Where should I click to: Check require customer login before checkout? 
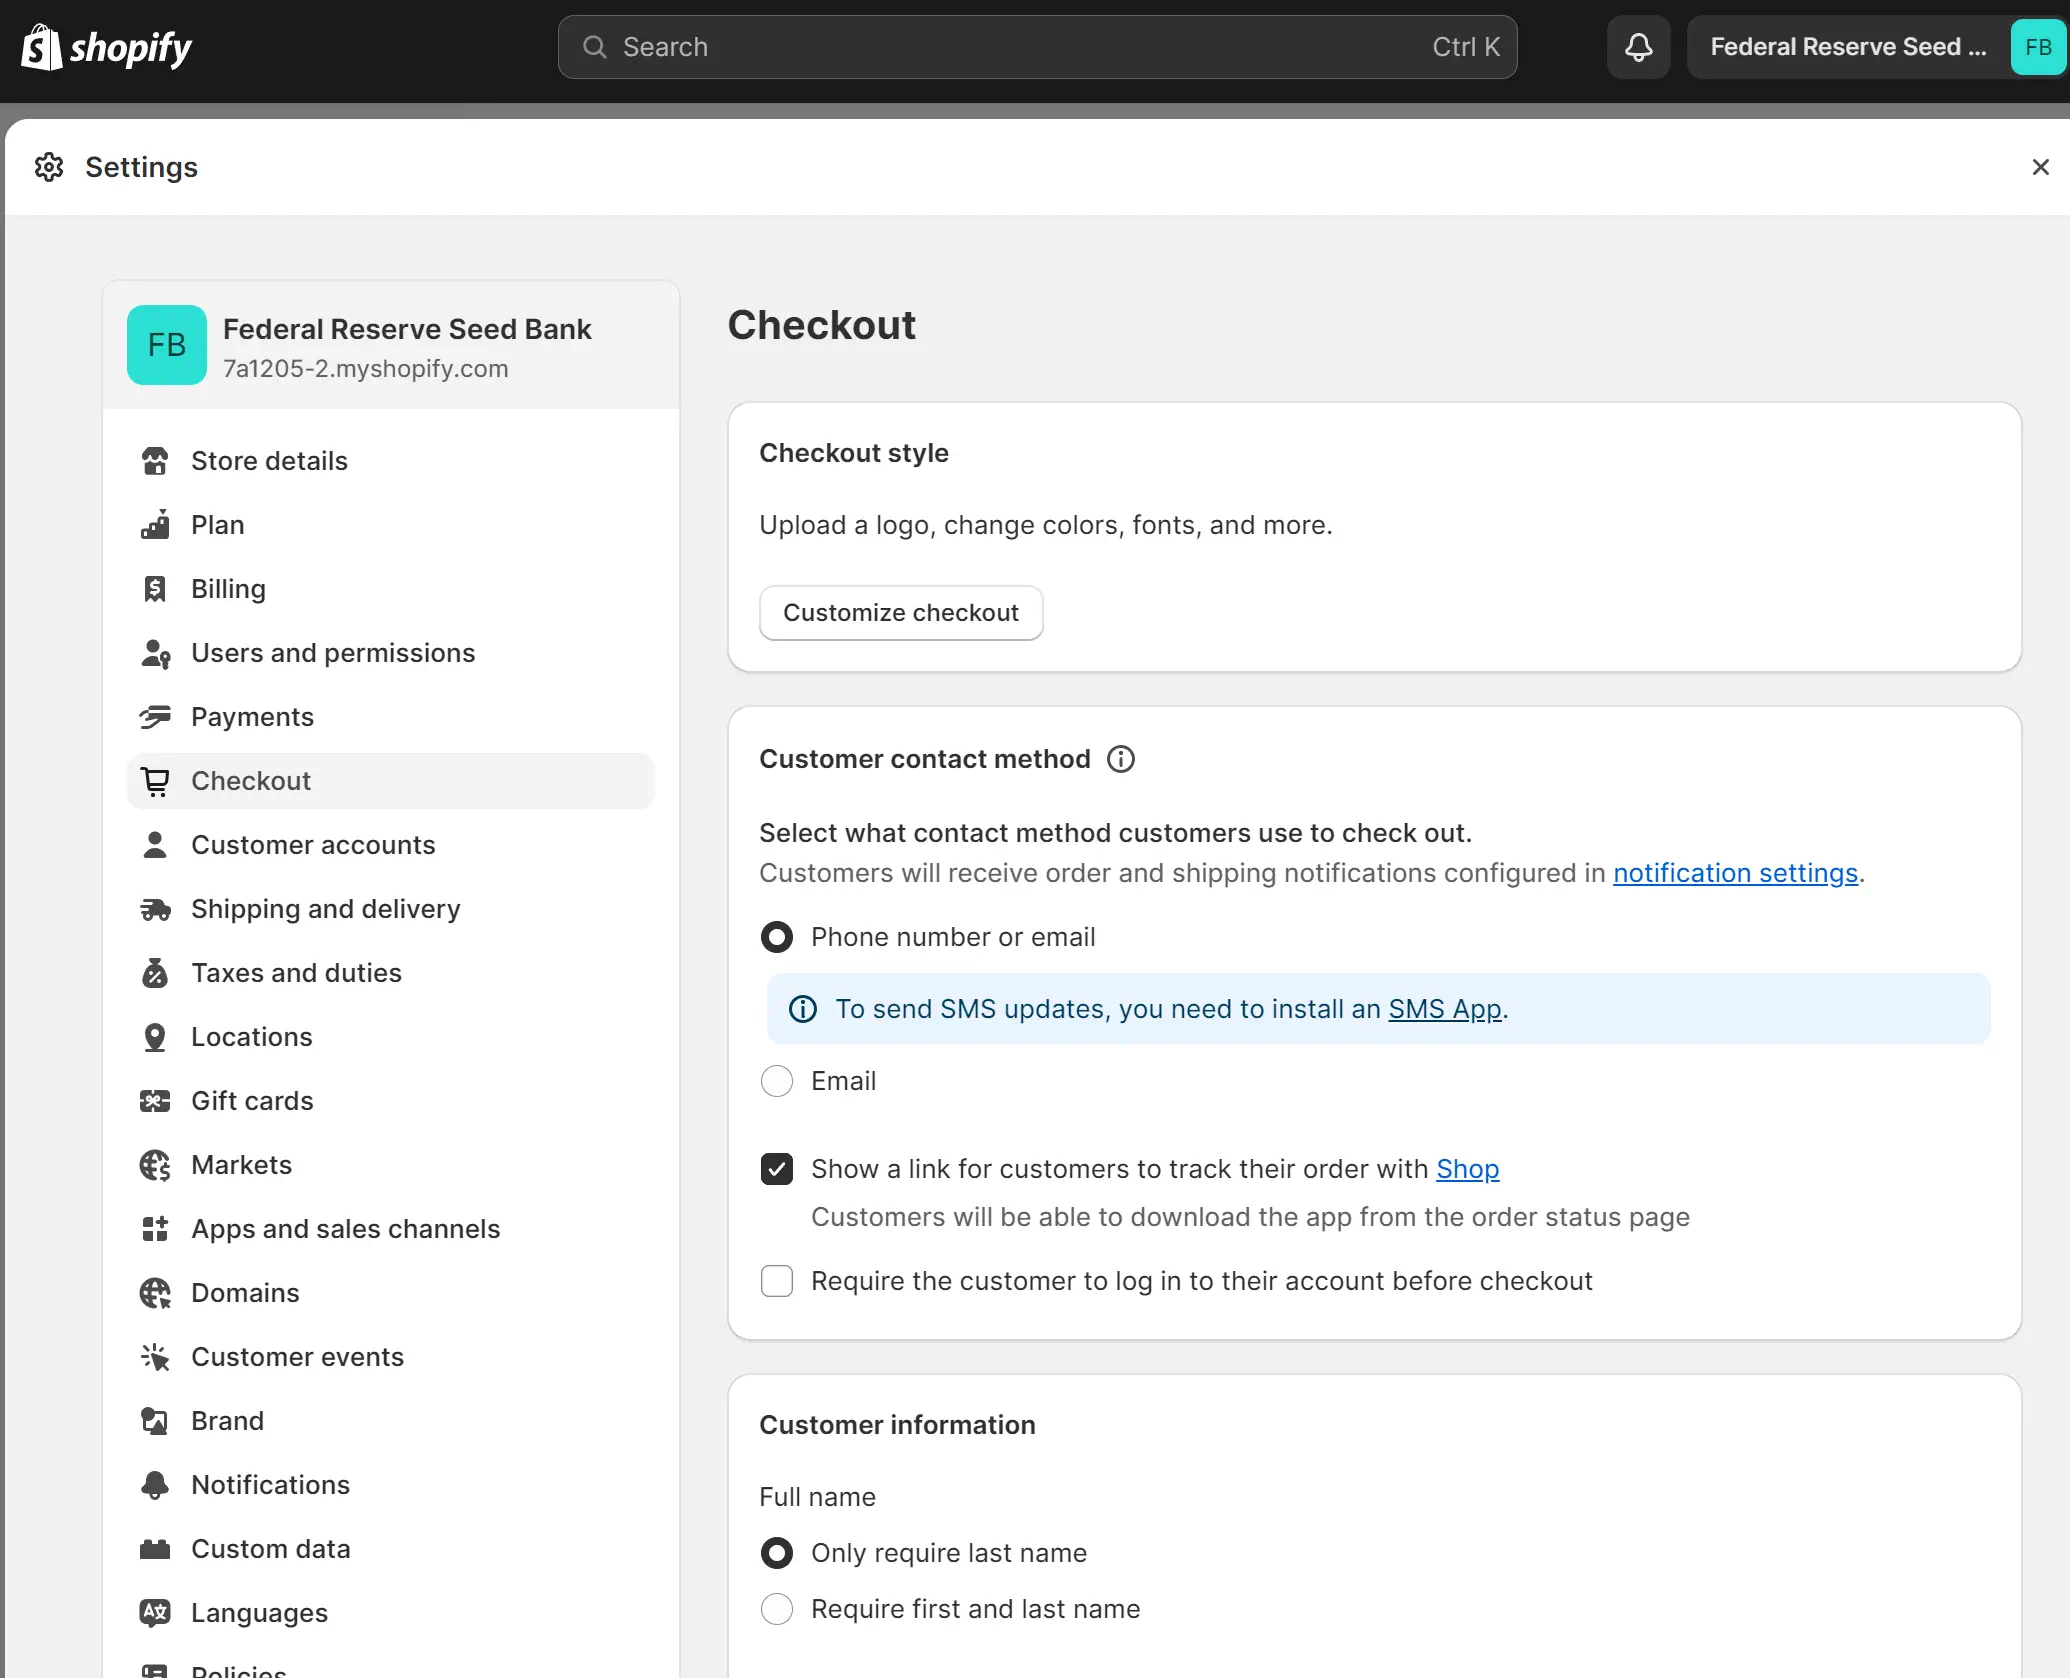(x=777, y=1281)
